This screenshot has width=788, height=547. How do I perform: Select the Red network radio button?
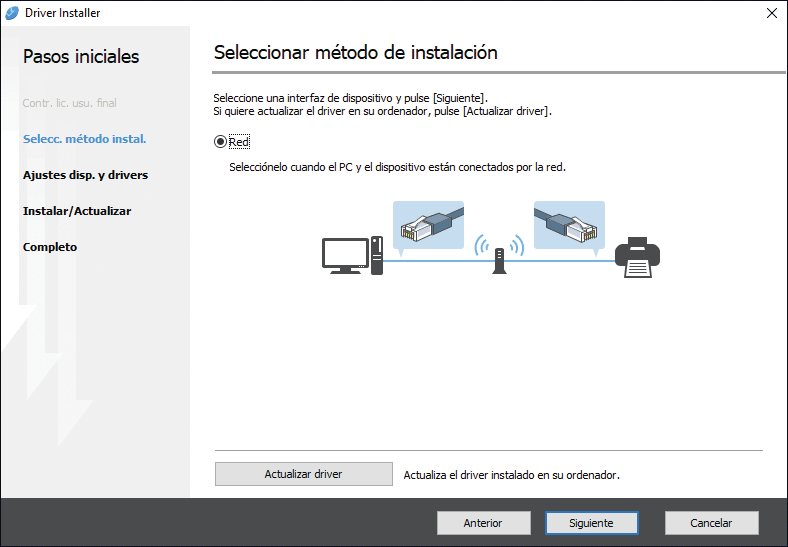(x=221, y=142)
